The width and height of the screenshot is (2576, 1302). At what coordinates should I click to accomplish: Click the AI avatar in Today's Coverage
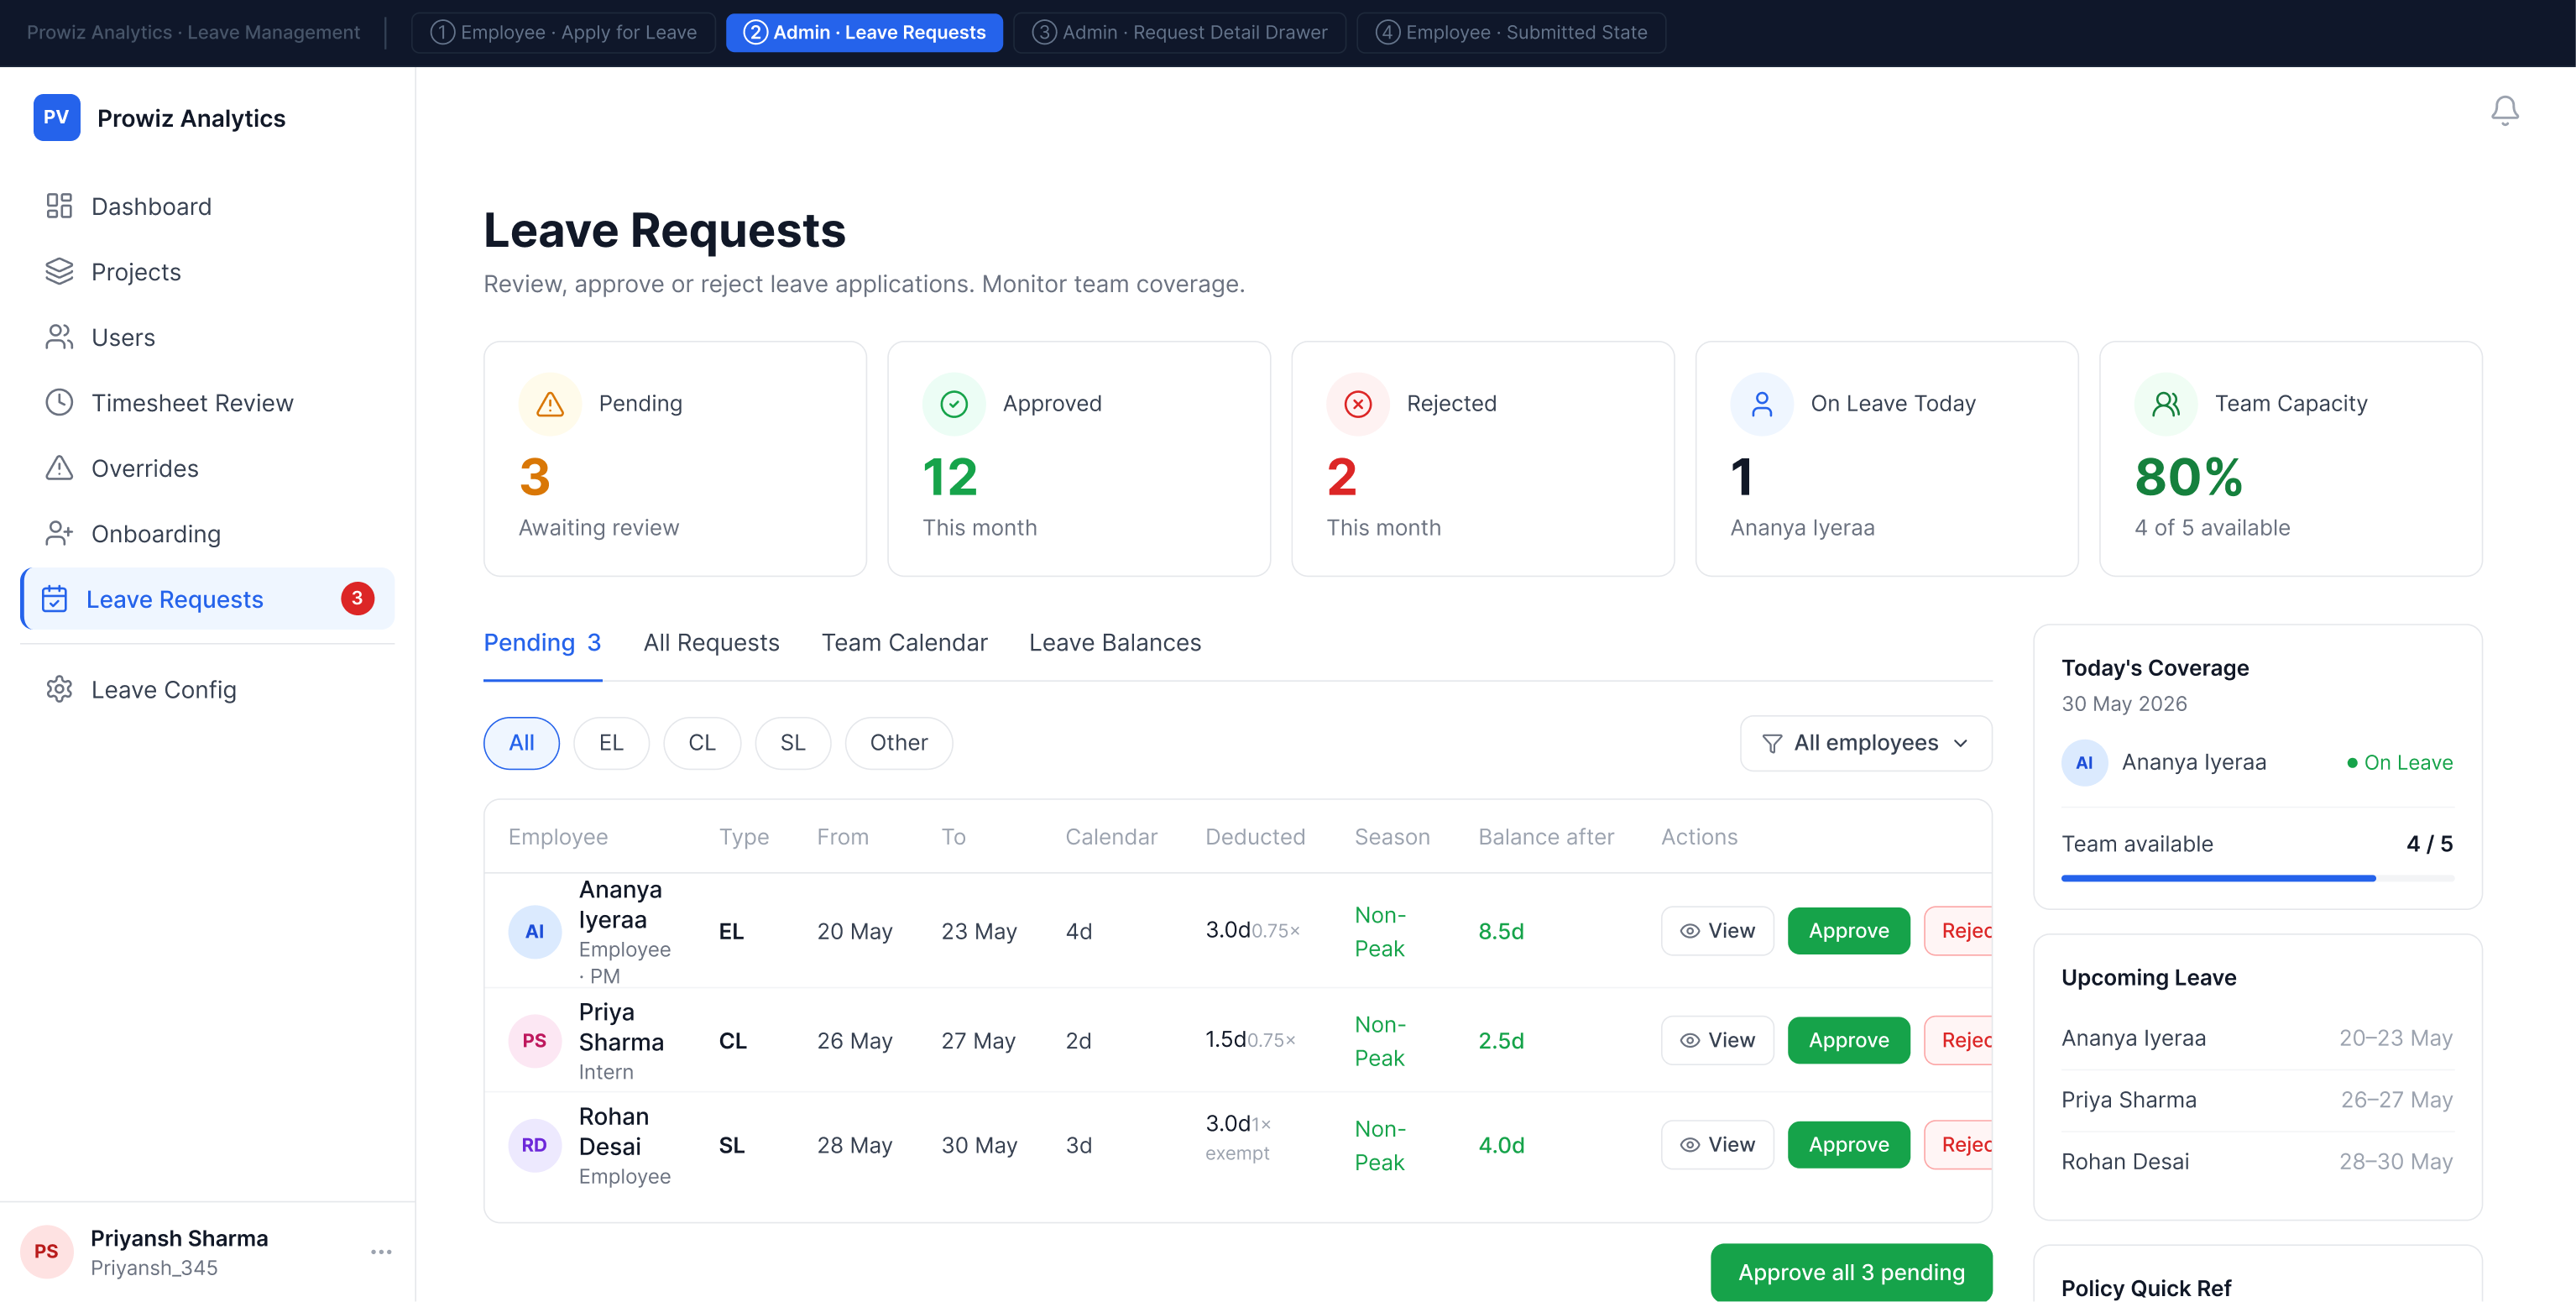tap(2085, 763)
